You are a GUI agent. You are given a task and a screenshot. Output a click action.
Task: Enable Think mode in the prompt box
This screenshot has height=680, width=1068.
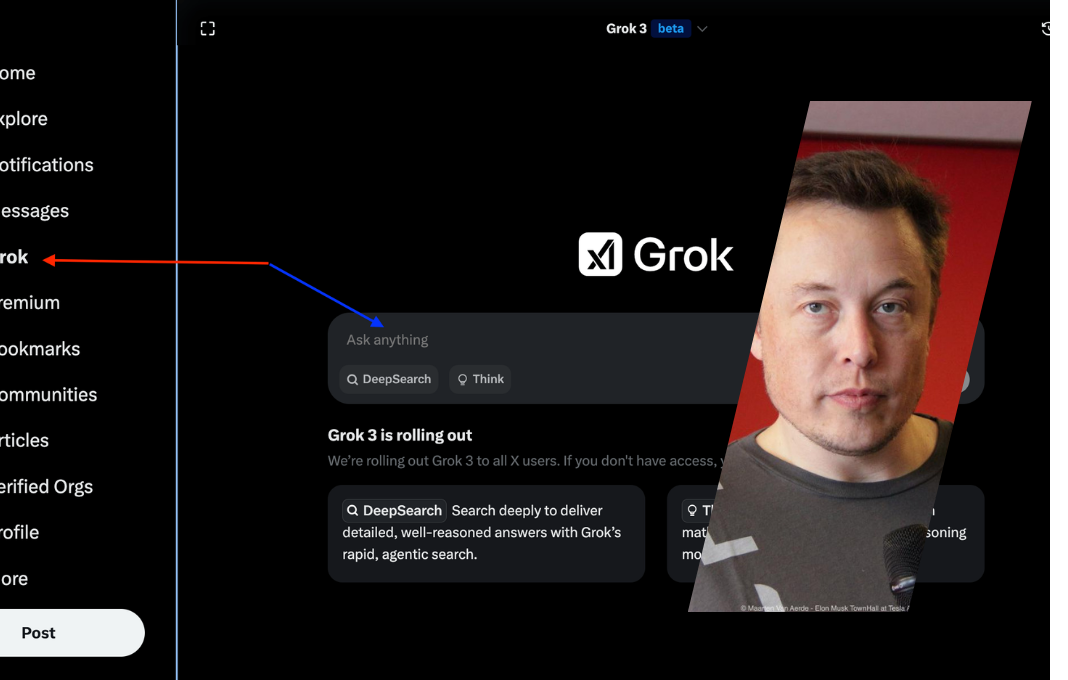[x=480, y=379]
